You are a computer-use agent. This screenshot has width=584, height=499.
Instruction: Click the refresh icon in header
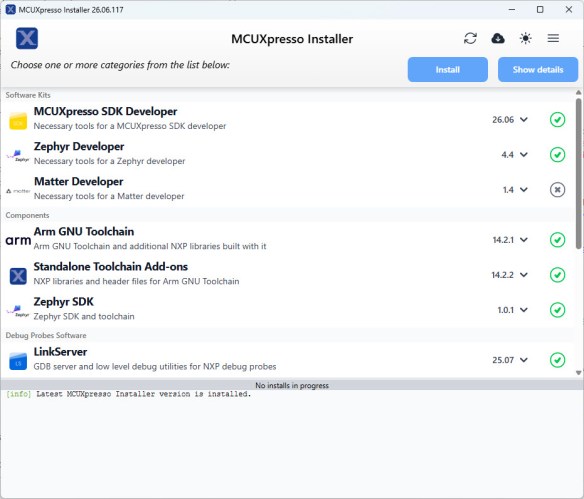tap(470, 38)
